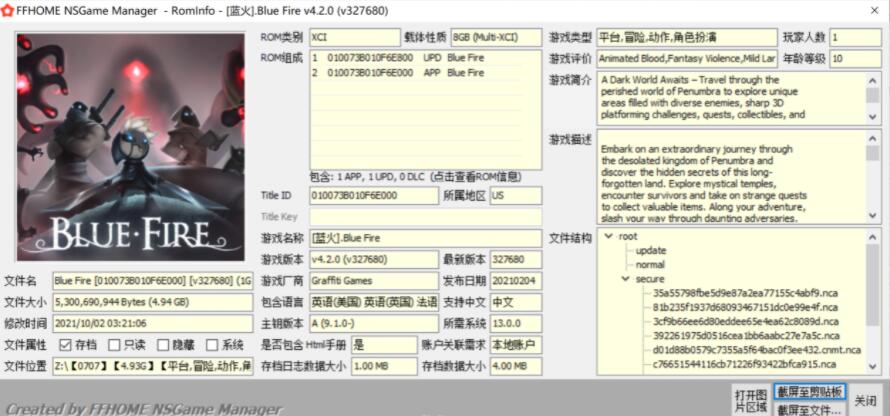Click the ROM类别 XCI field
890x416 pixels.
click(x=355, y=37)
